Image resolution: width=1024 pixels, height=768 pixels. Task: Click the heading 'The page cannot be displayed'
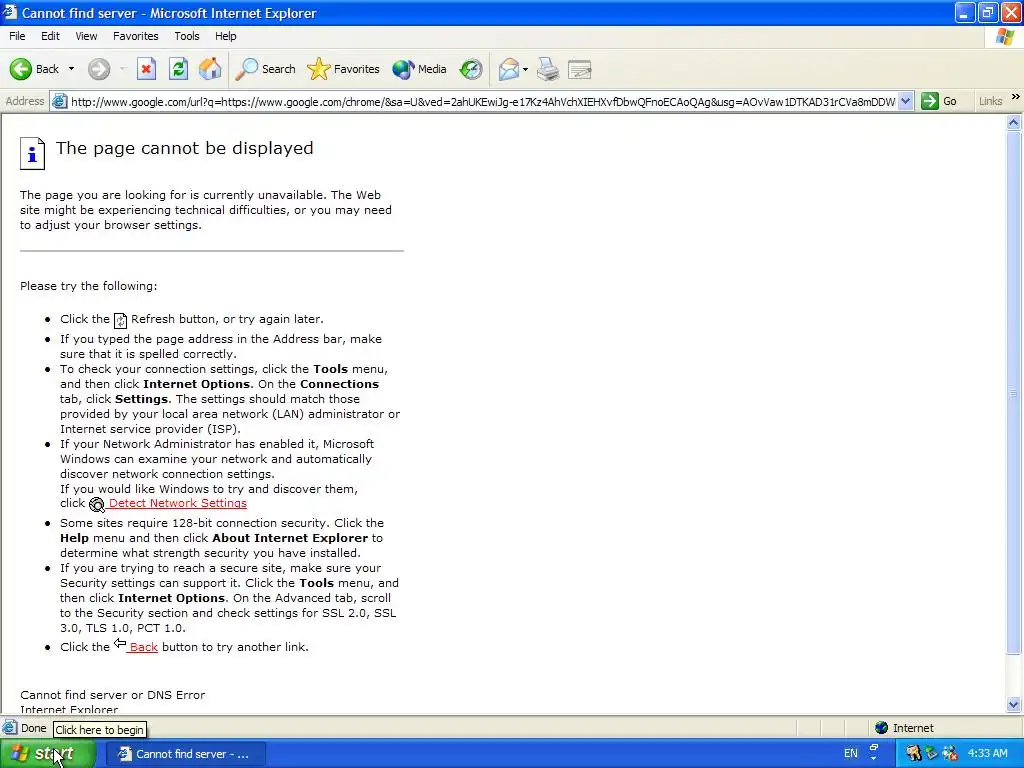click(x=185, y=148)
